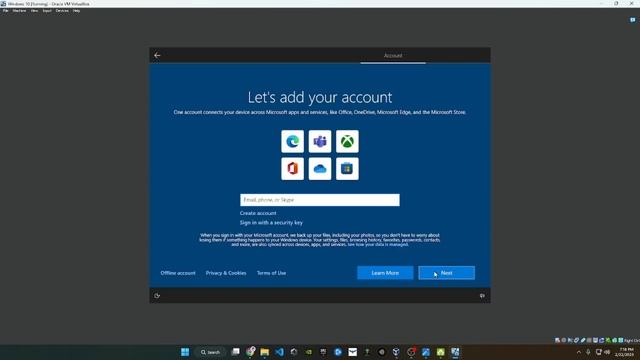Click the Learn More button
The image size is (640, 360).
pos(385,273)
